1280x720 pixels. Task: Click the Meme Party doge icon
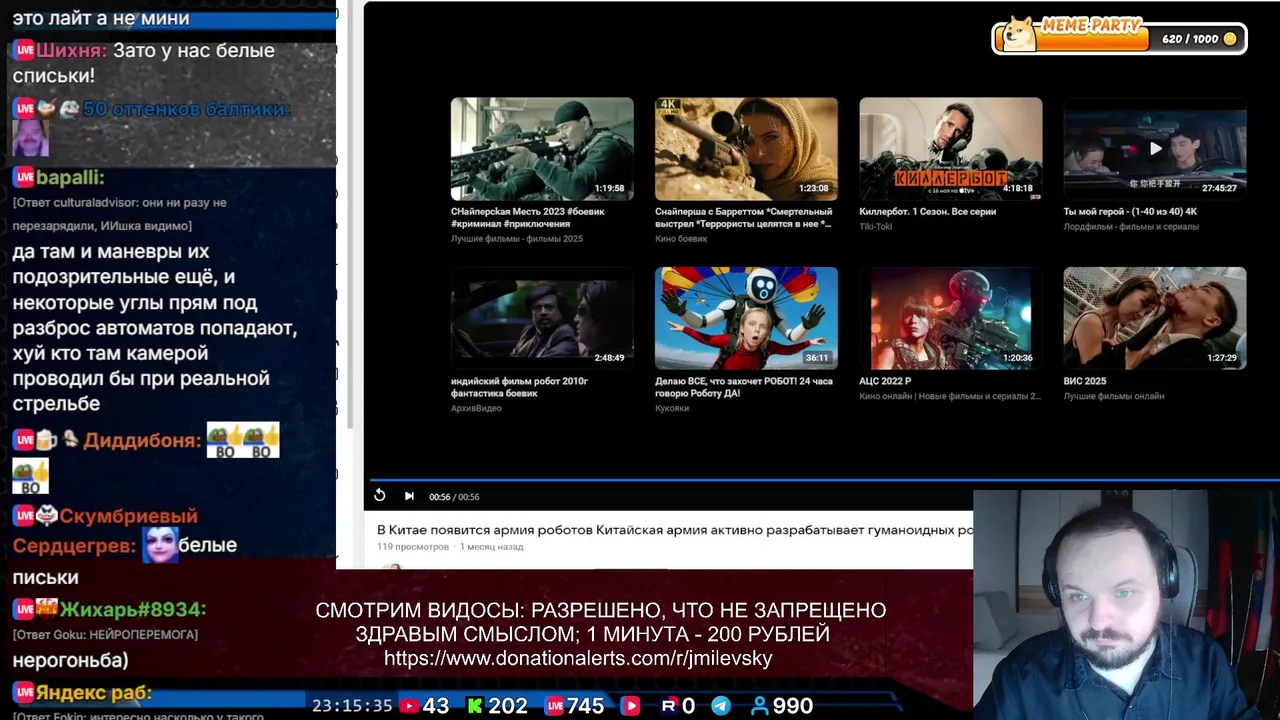[1020, 33]
